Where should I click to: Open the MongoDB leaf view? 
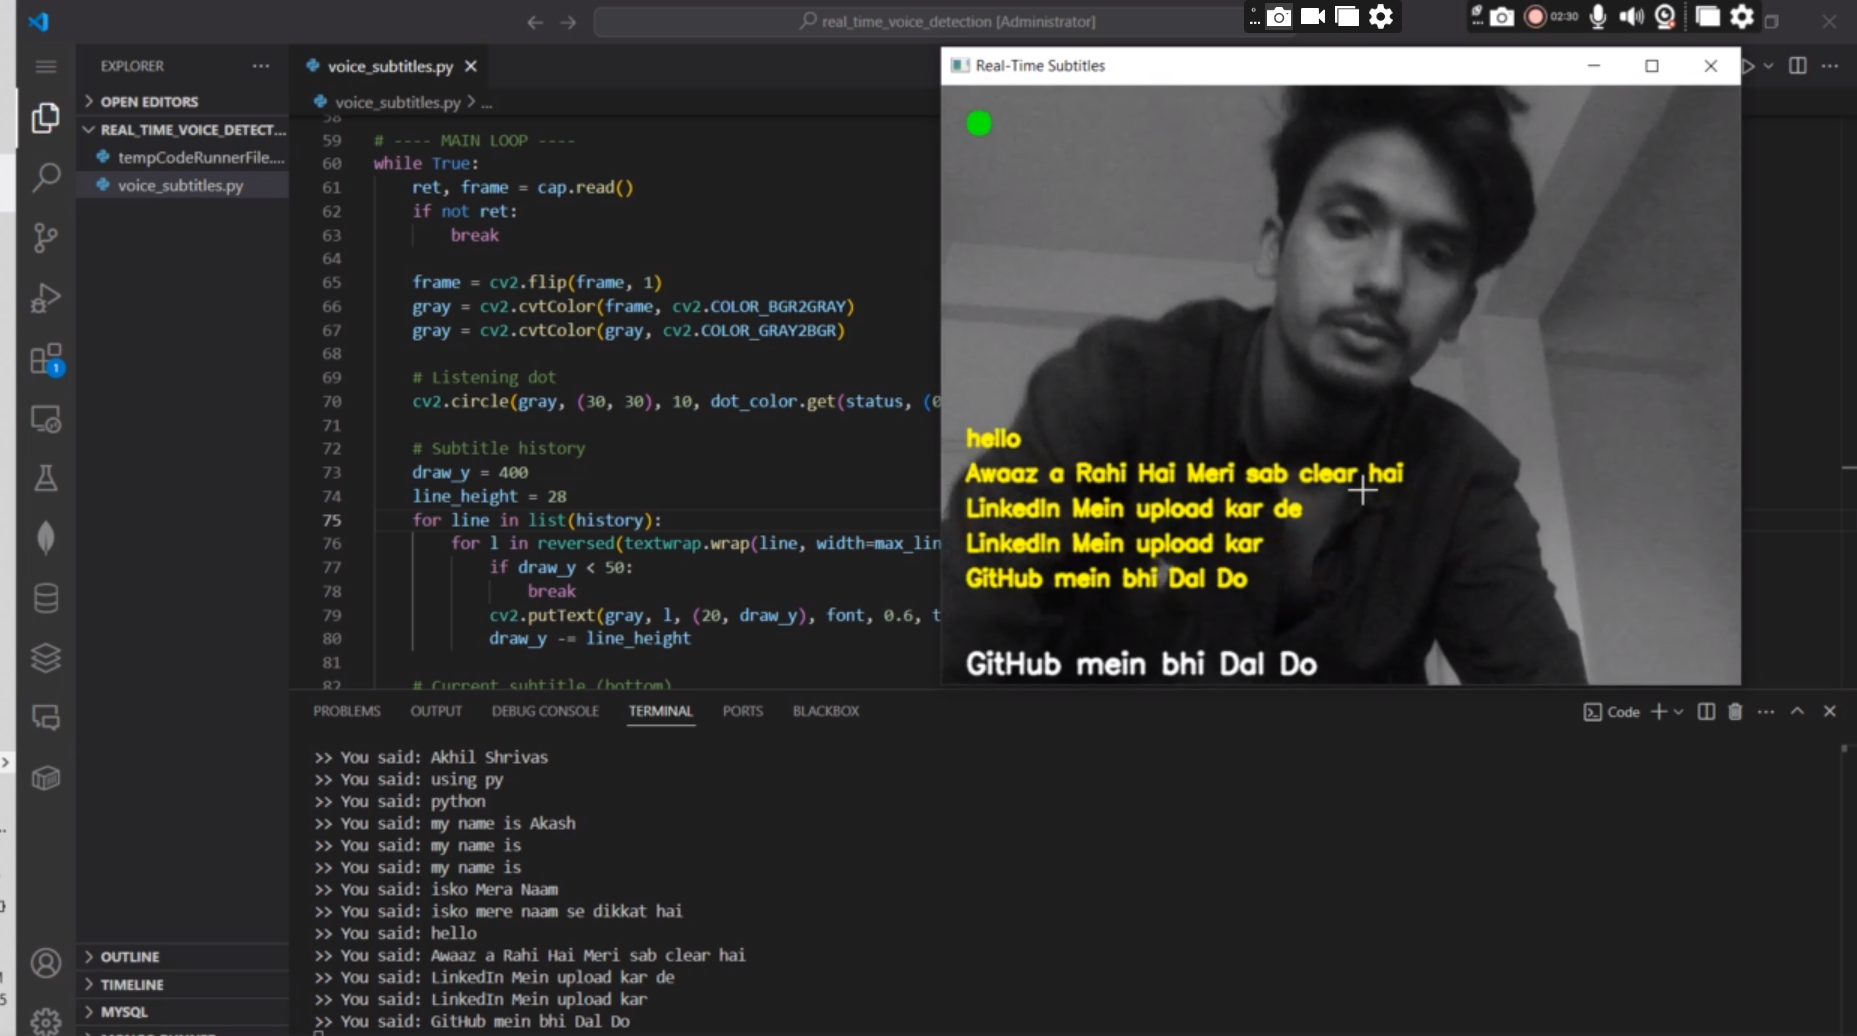[x=45, y=538]
